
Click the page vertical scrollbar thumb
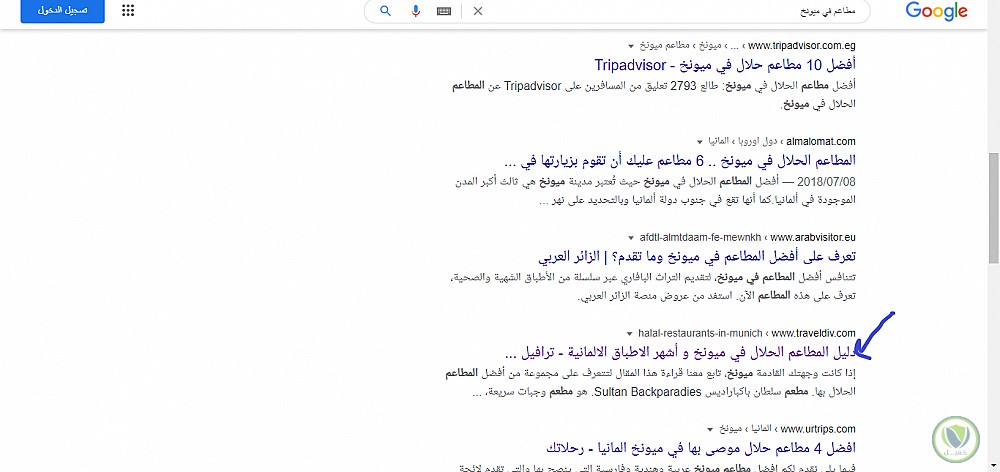click(994, 207)
